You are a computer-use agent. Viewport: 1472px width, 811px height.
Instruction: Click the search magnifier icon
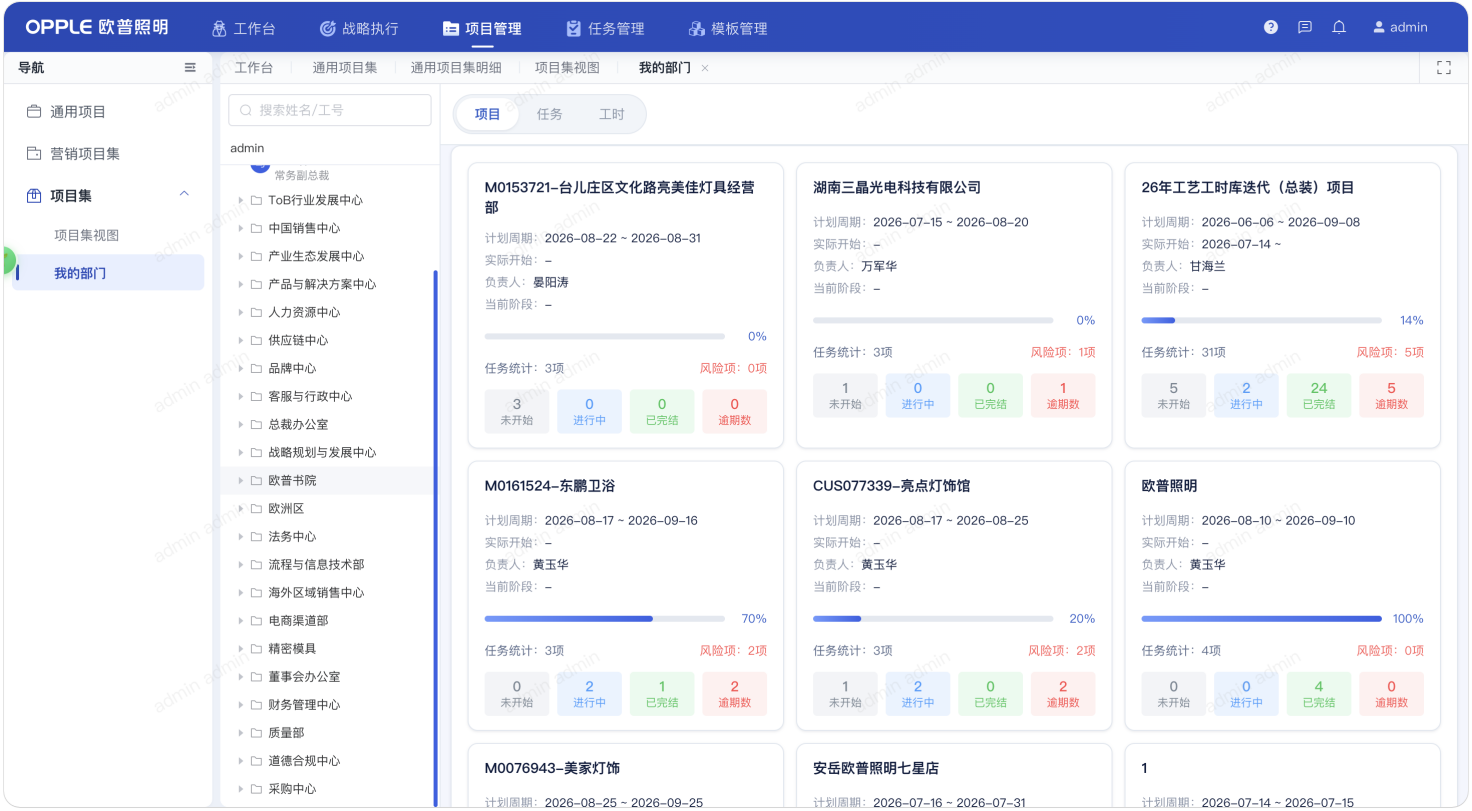[x=246, y=110]
